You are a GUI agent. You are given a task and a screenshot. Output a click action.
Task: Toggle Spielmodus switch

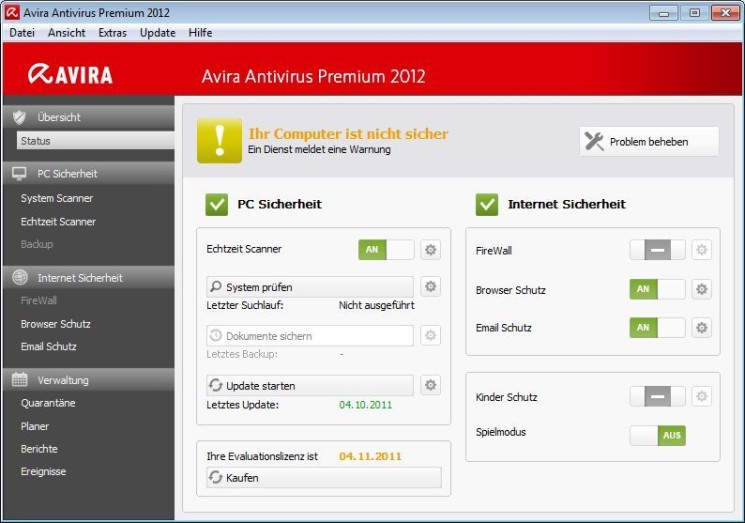(x=658, y=435)
